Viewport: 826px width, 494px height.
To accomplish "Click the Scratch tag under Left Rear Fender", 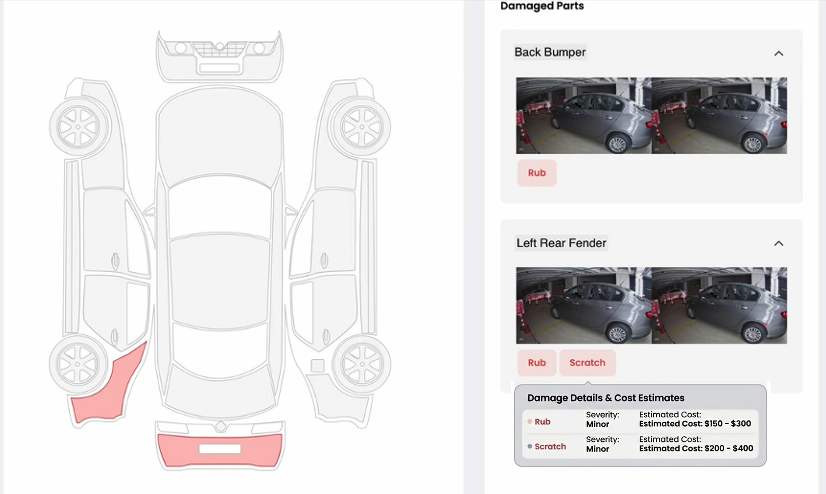I will (587, 362).
